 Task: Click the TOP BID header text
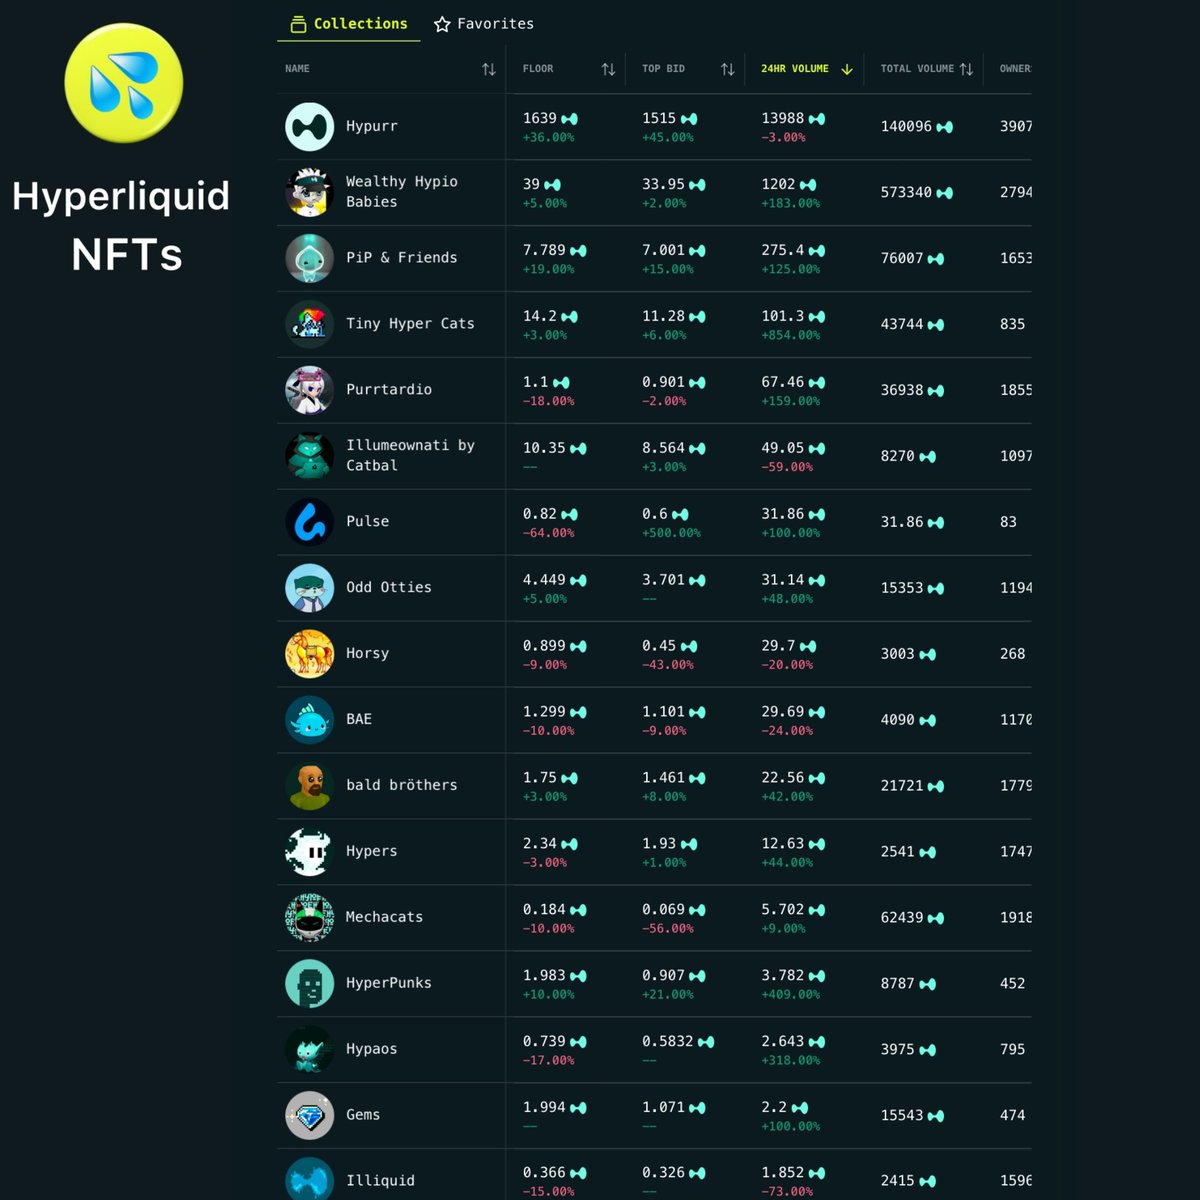pos(663,69)
